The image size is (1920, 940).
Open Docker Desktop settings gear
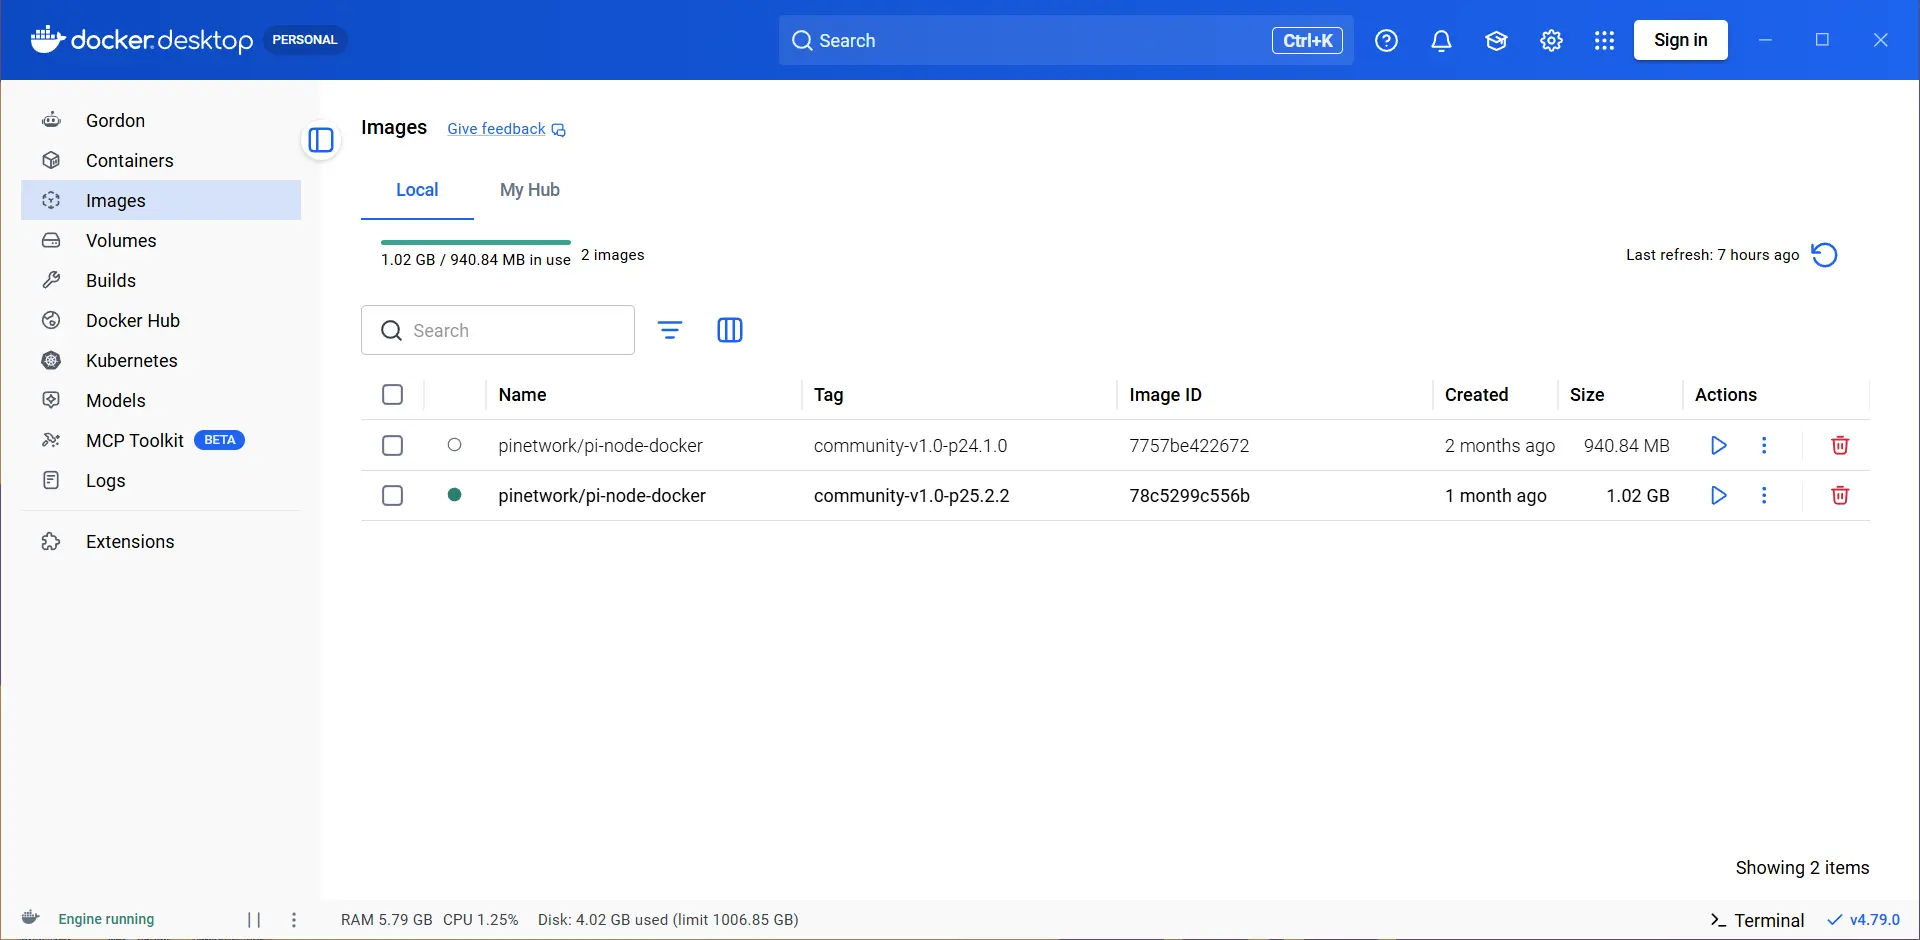(x=1551, y=40)
